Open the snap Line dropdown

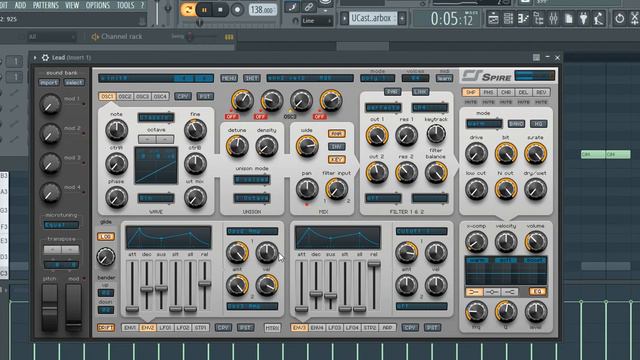[x=317, y=21]
